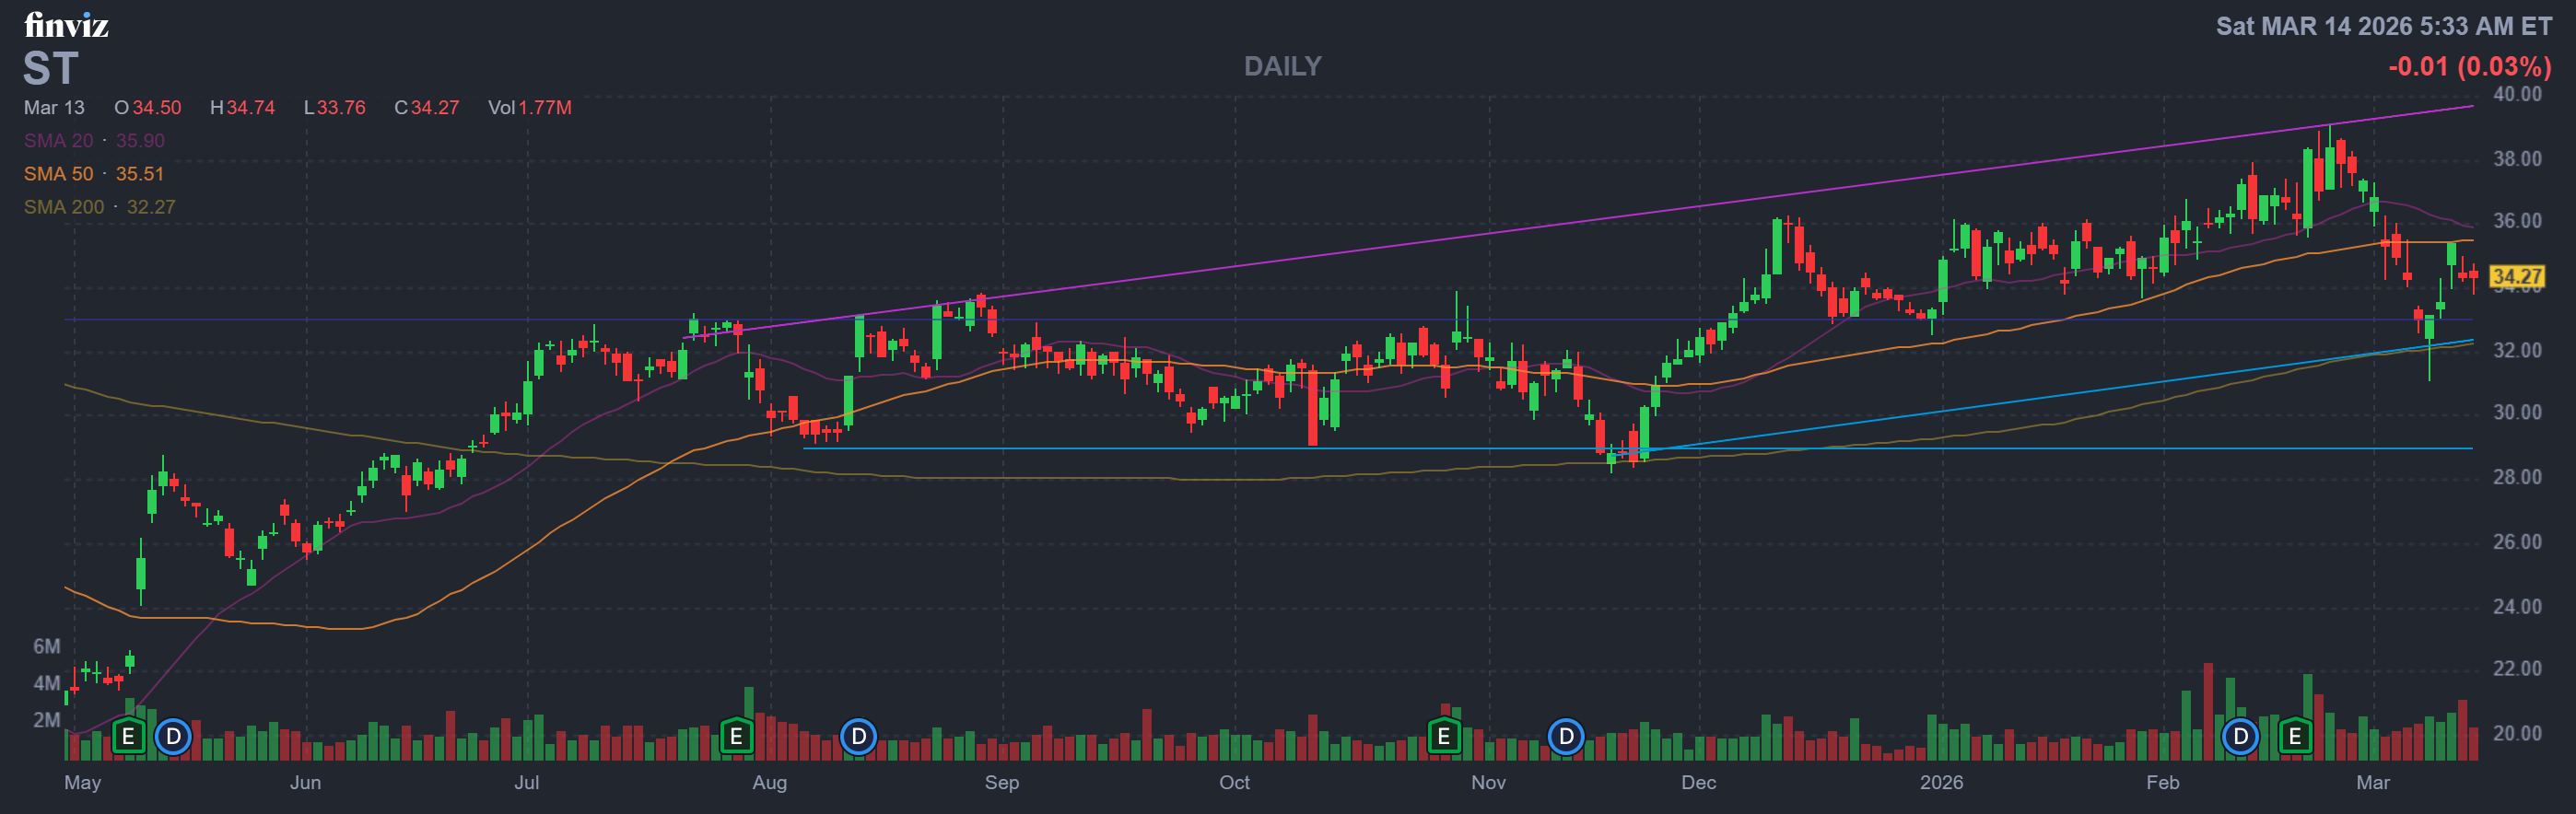This screenshot has height=814, width=2576.
Task: Select the SMA 20 legend entry
Action: [94, 141]
